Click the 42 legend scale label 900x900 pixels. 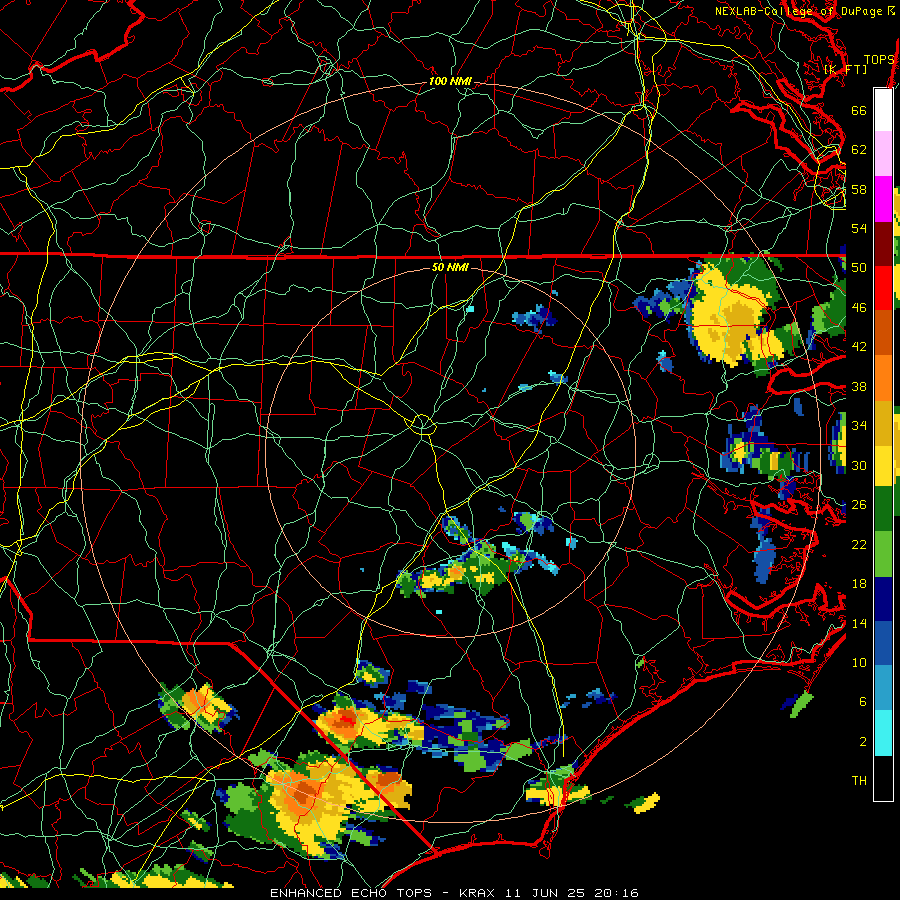(859, 347)
